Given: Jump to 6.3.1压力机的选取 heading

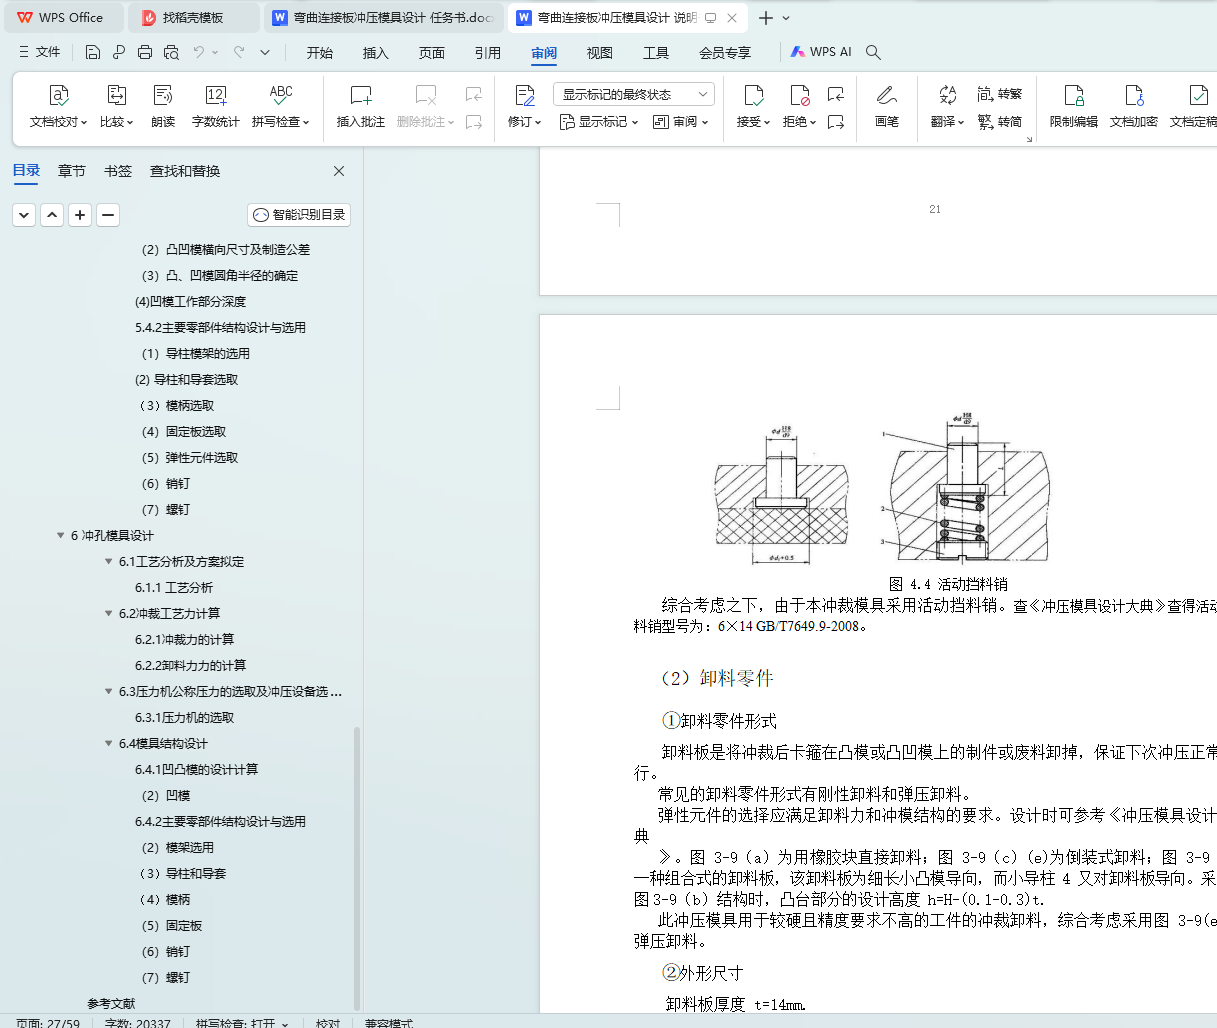Looking at the screenshot, I should click(x=184, y=717).
